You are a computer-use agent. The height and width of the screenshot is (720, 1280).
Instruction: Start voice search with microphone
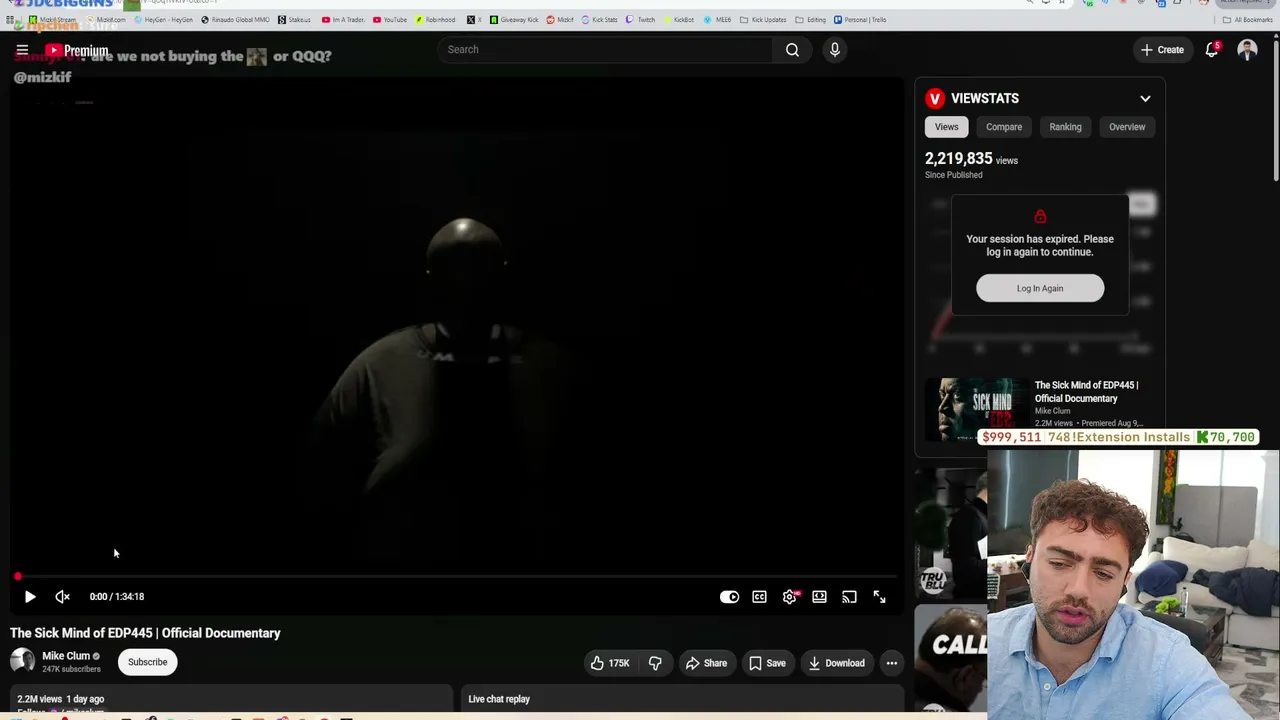pyautogui.click(x=835, y=50)
